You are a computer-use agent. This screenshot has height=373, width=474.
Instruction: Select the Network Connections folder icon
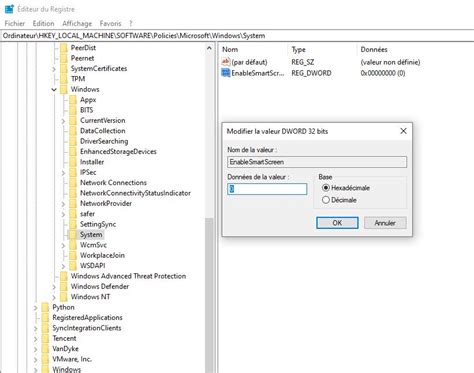click(73, 183)
